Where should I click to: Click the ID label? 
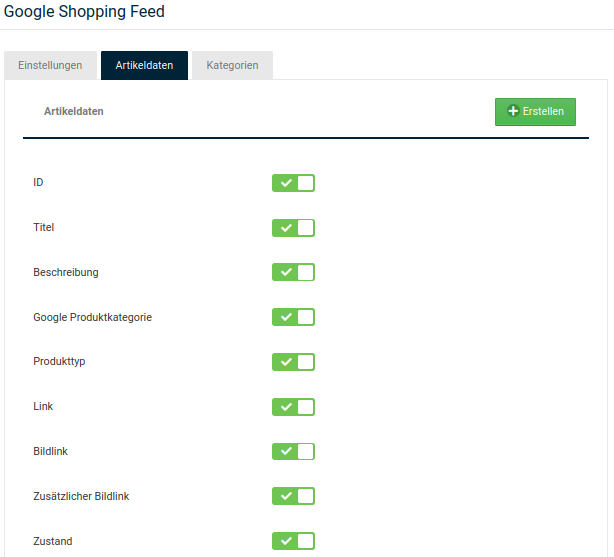coord(38,183)
